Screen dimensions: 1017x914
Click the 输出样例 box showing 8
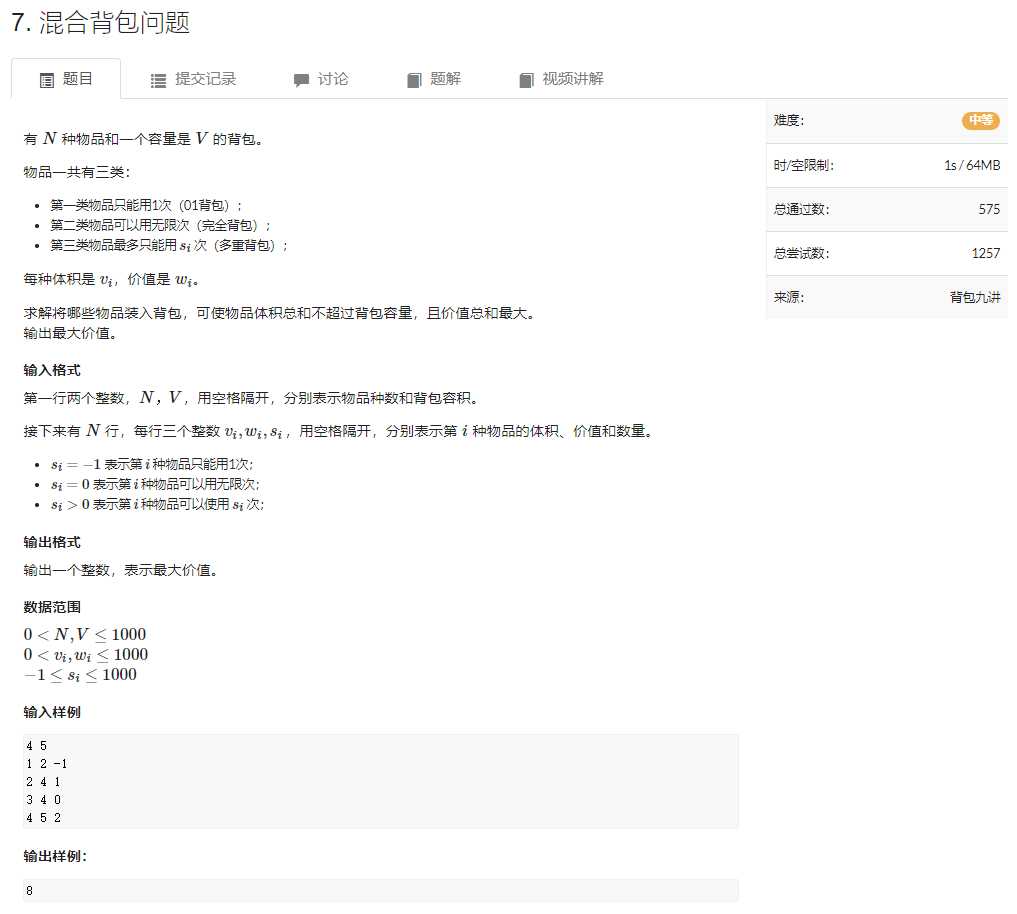[380, 890]
